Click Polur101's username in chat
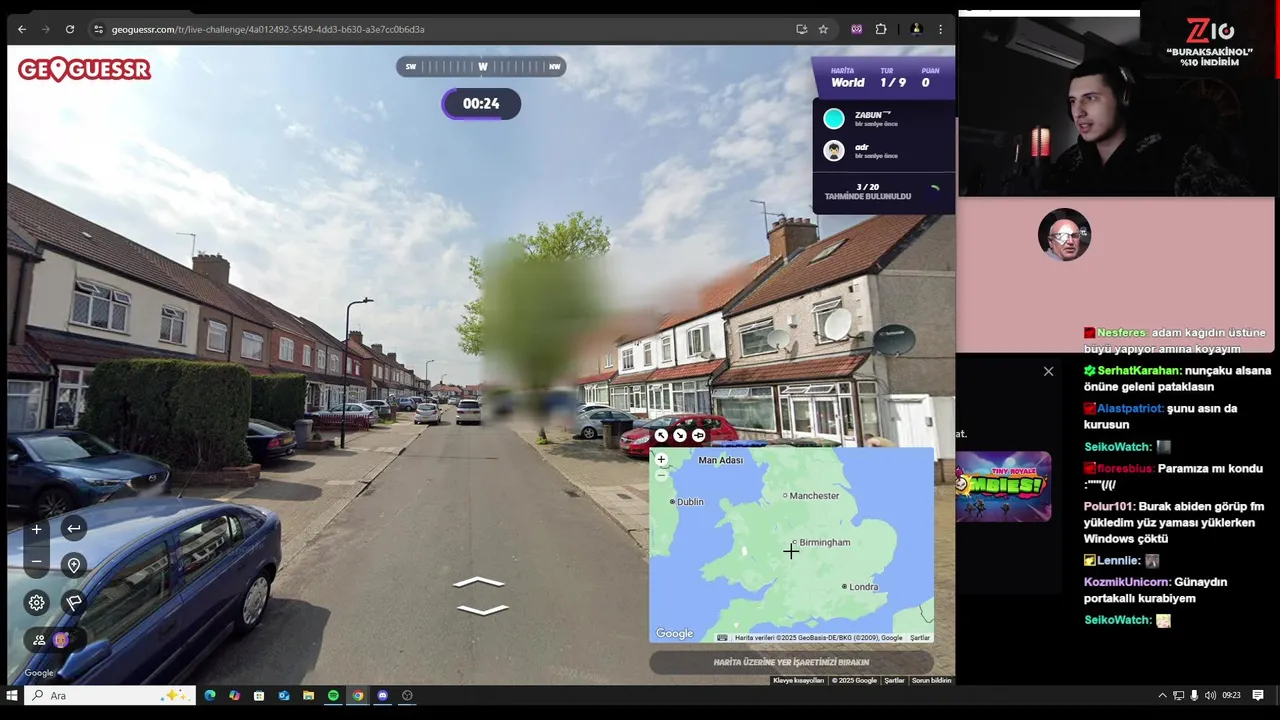The image size is (1280, 720). [1109, 507]
